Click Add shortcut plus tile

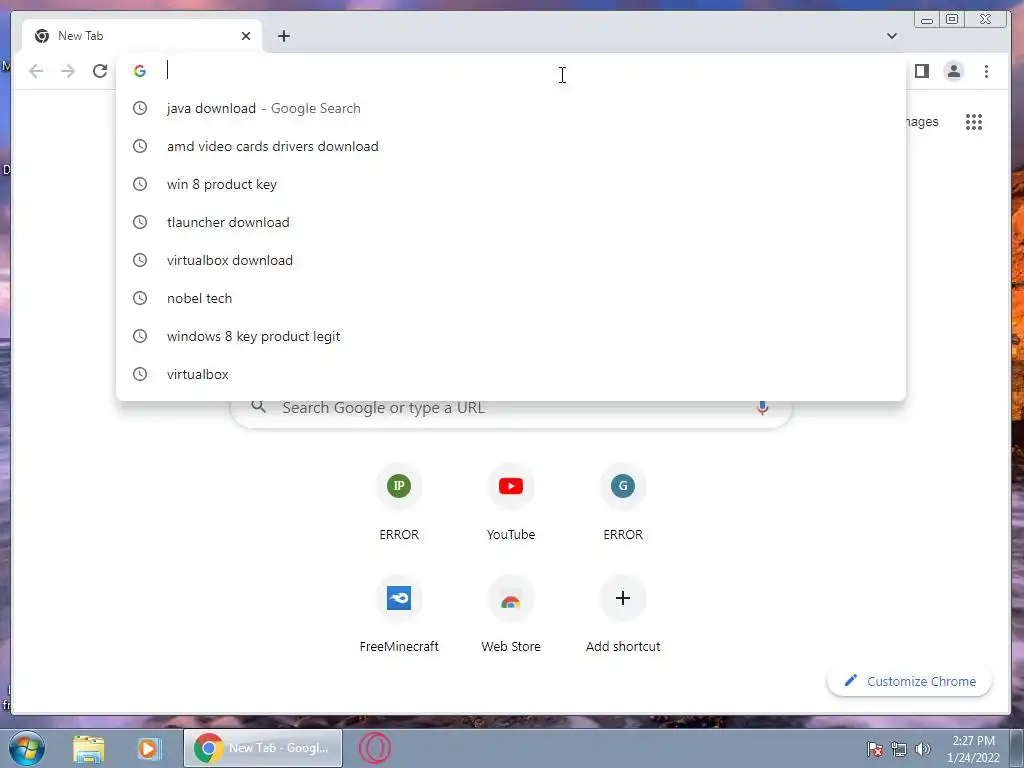coord(622,614)
